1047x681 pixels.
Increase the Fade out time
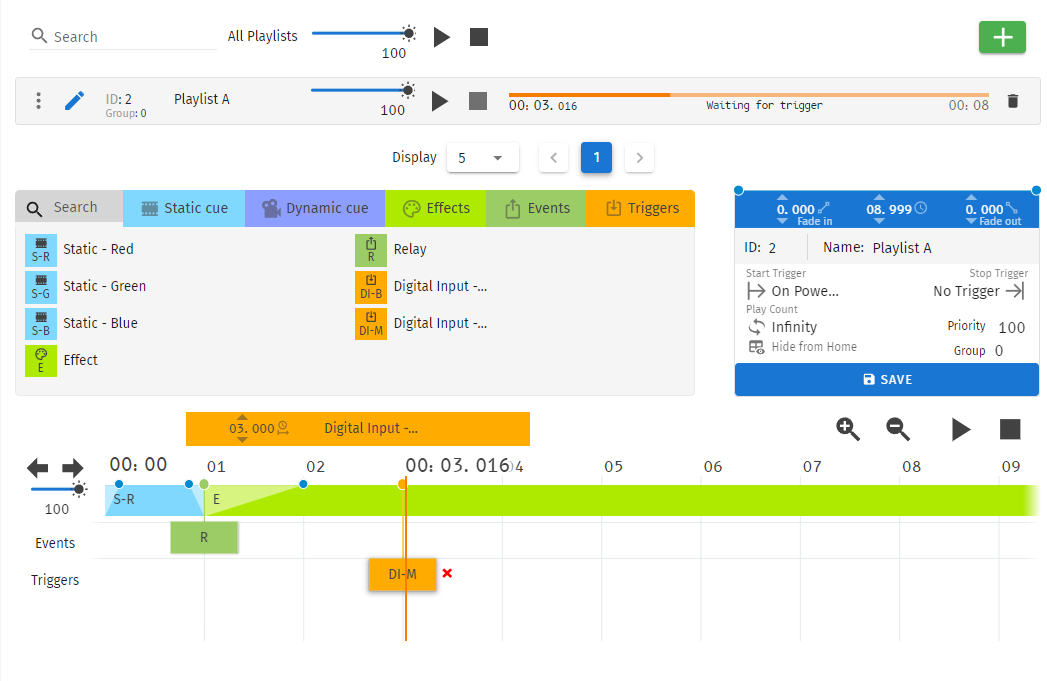(972, 198)
